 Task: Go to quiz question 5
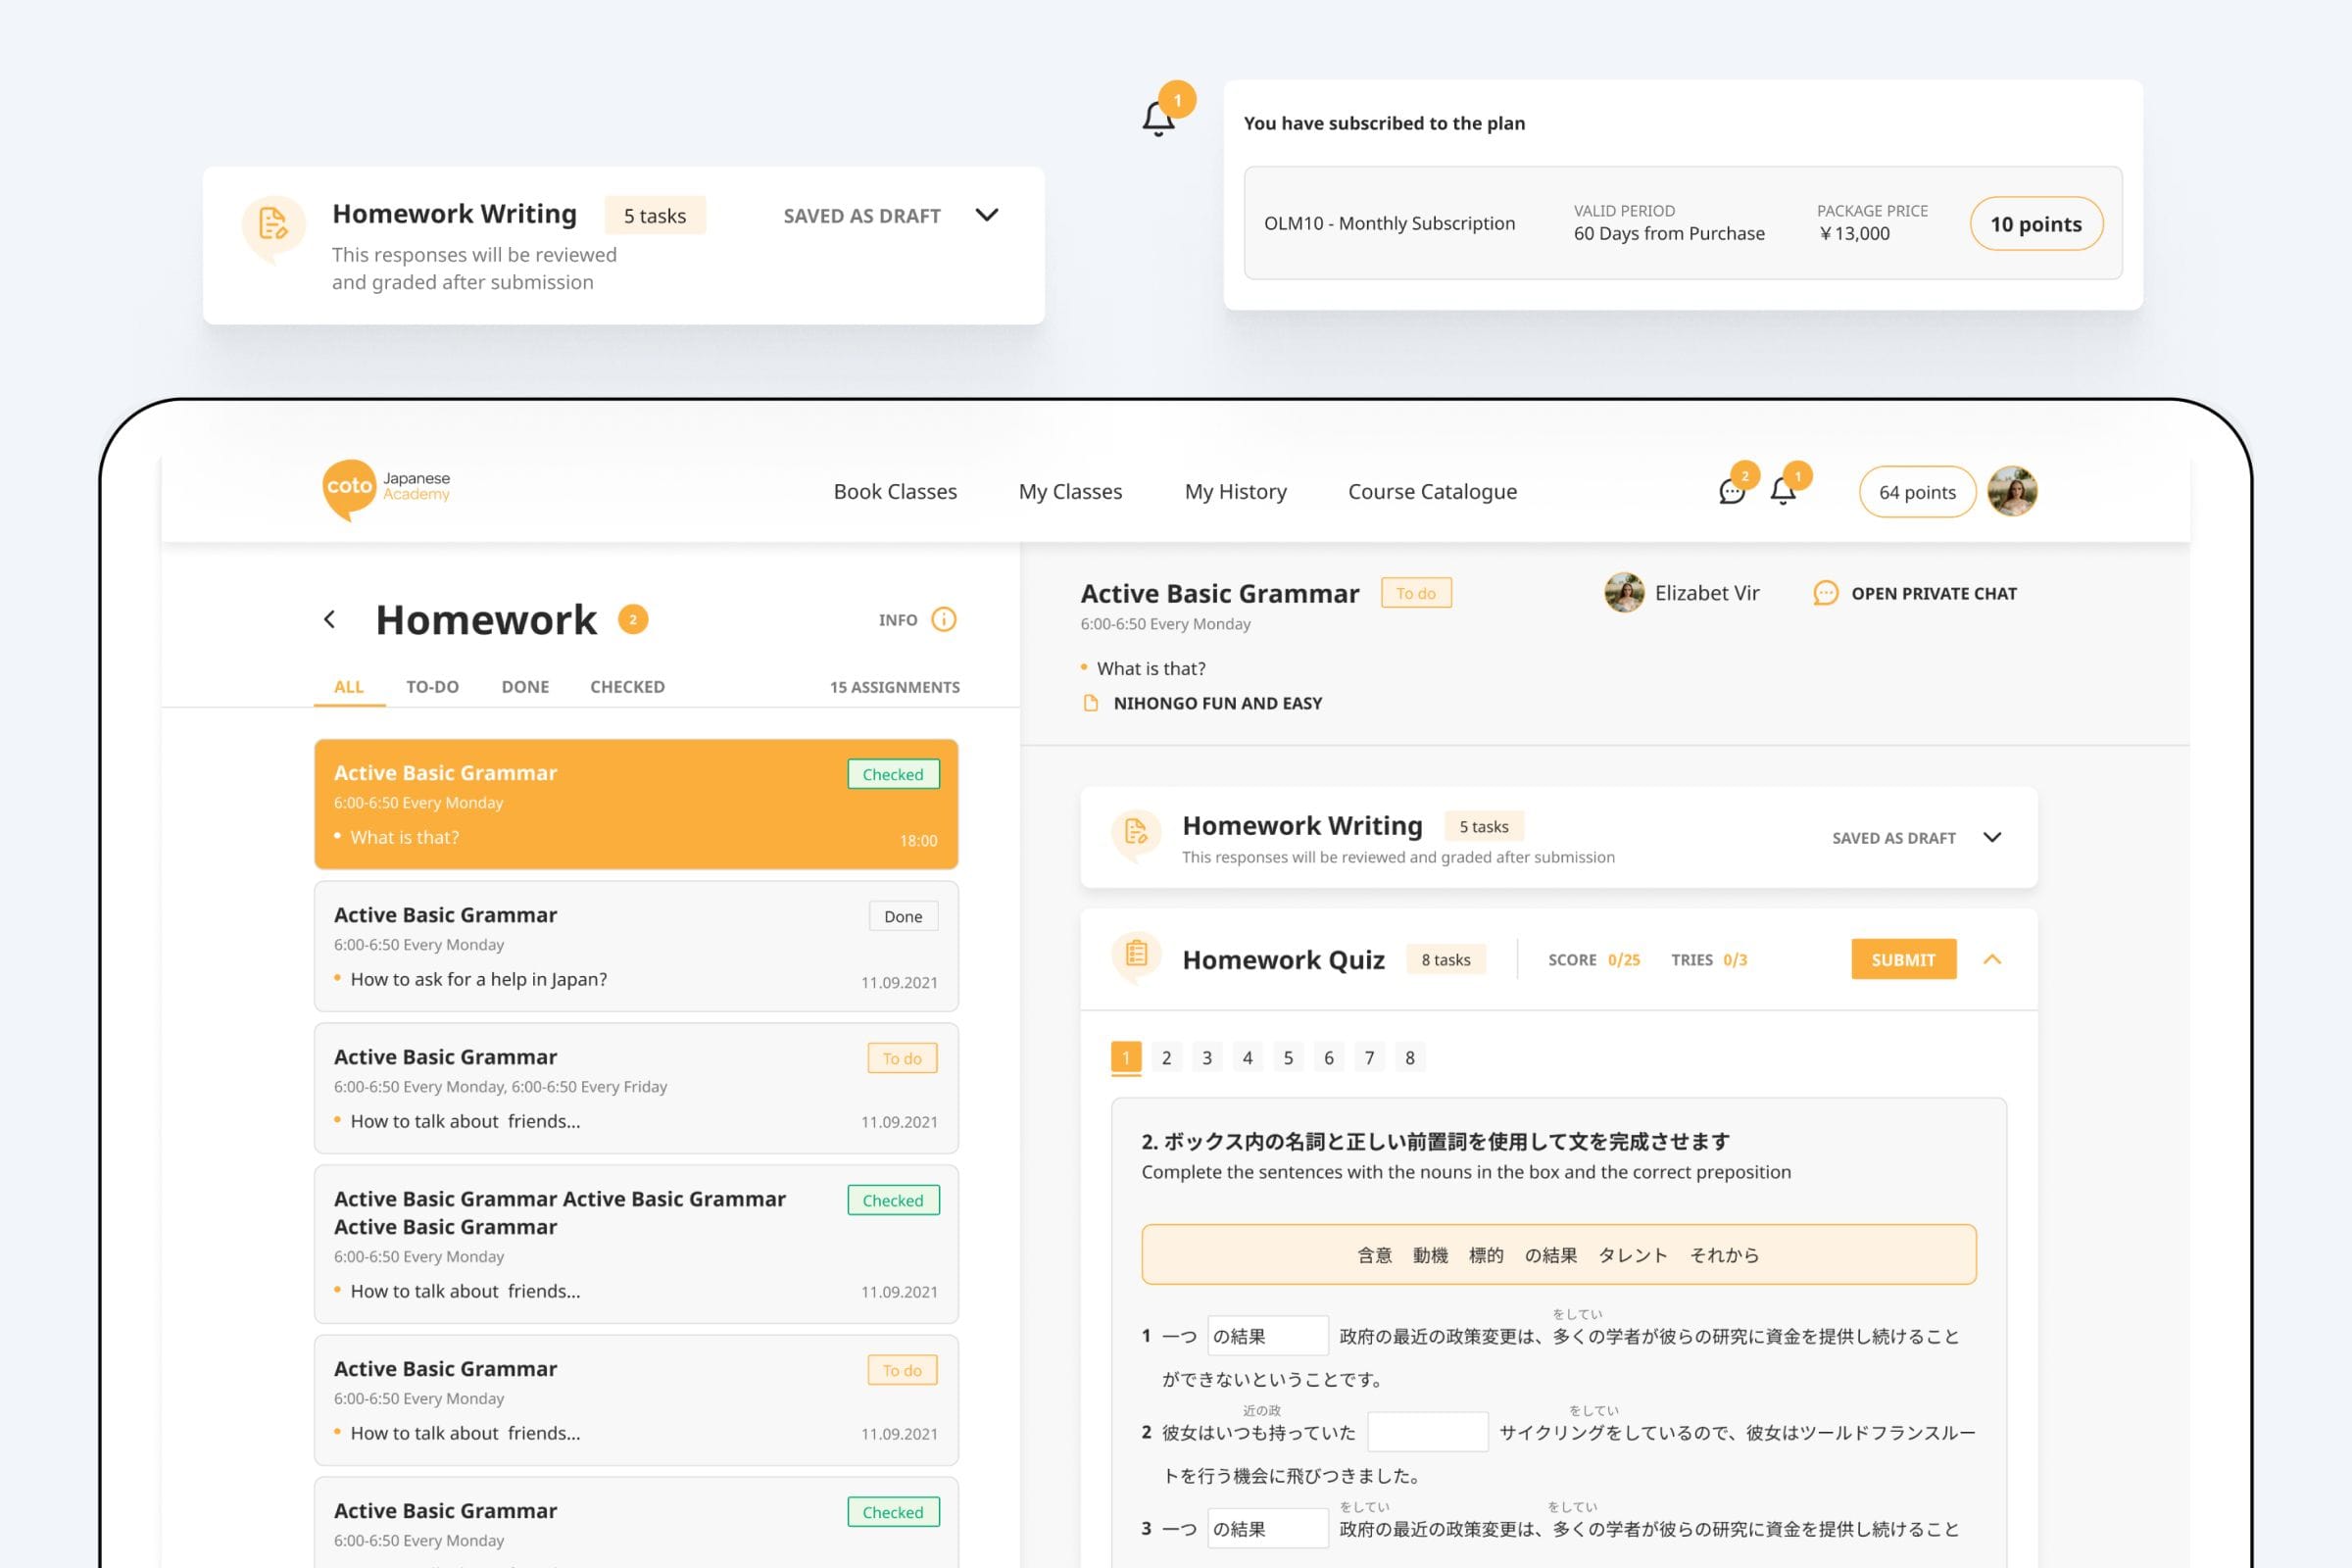pos(1288,1057)
